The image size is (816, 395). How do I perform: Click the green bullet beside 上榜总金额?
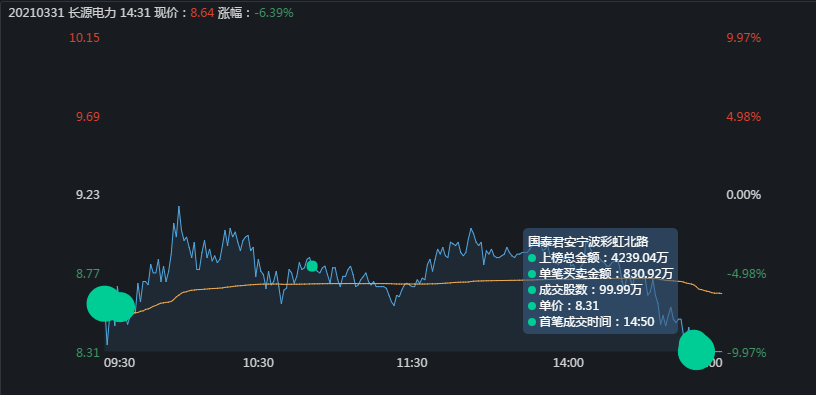click(532, 258)
